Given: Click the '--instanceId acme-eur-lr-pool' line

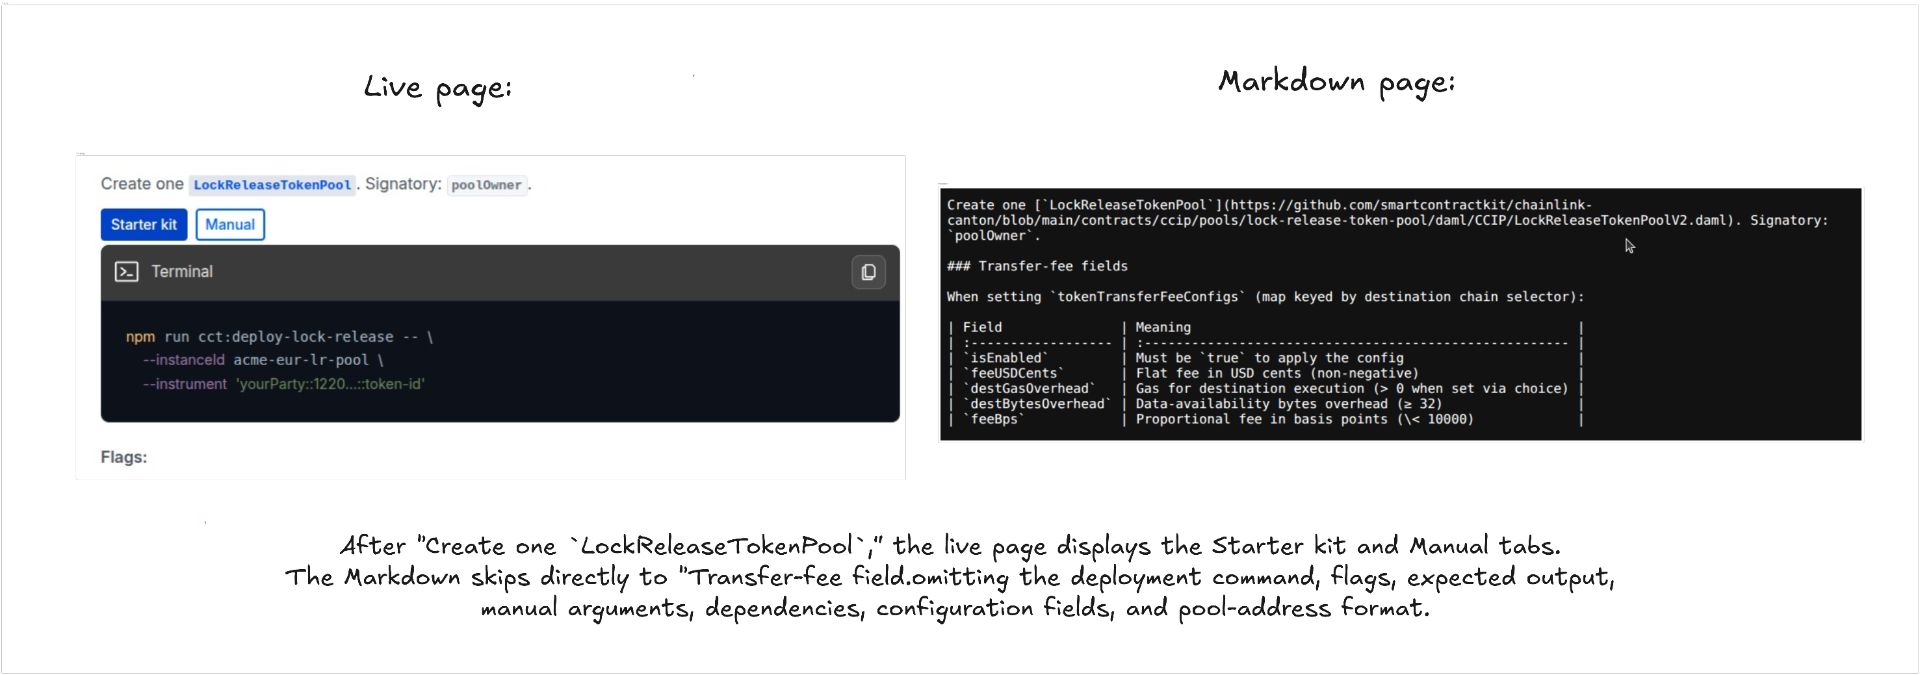Looking at the screenshot, I should coord(263,360).
